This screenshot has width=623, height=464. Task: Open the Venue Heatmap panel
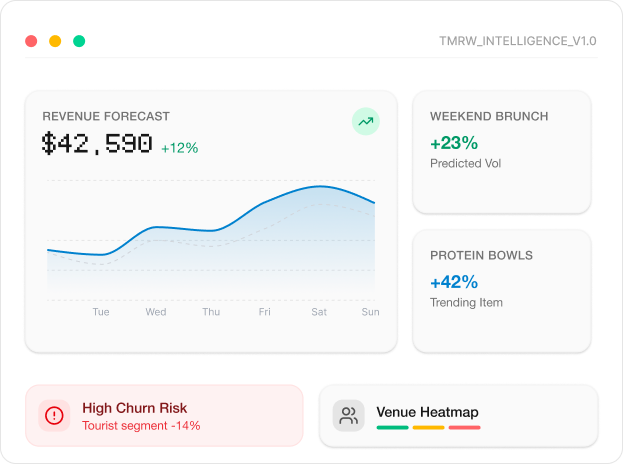click(x=458, y=415)
